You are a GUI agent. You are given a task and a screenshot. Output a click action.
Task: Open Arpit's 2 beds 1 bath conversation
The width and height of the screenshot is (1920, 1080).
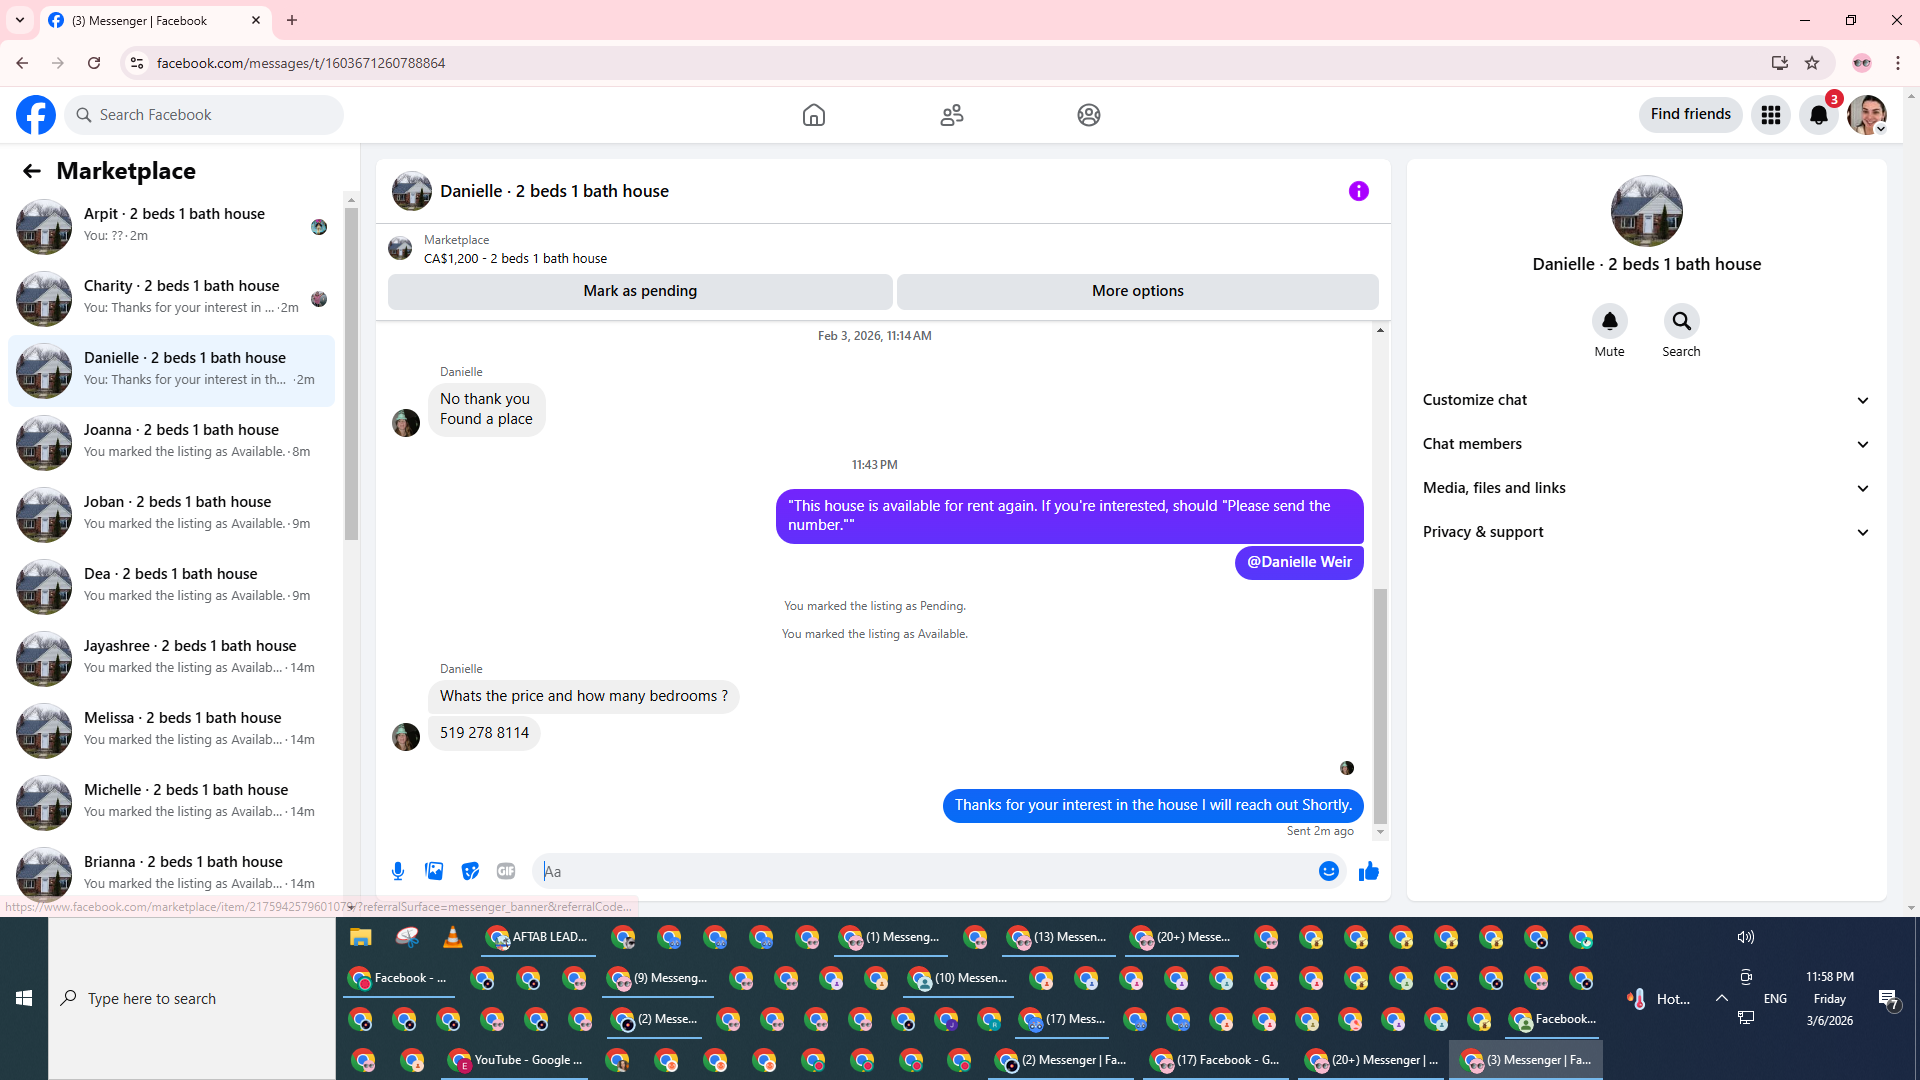click(x=175, y=226)
